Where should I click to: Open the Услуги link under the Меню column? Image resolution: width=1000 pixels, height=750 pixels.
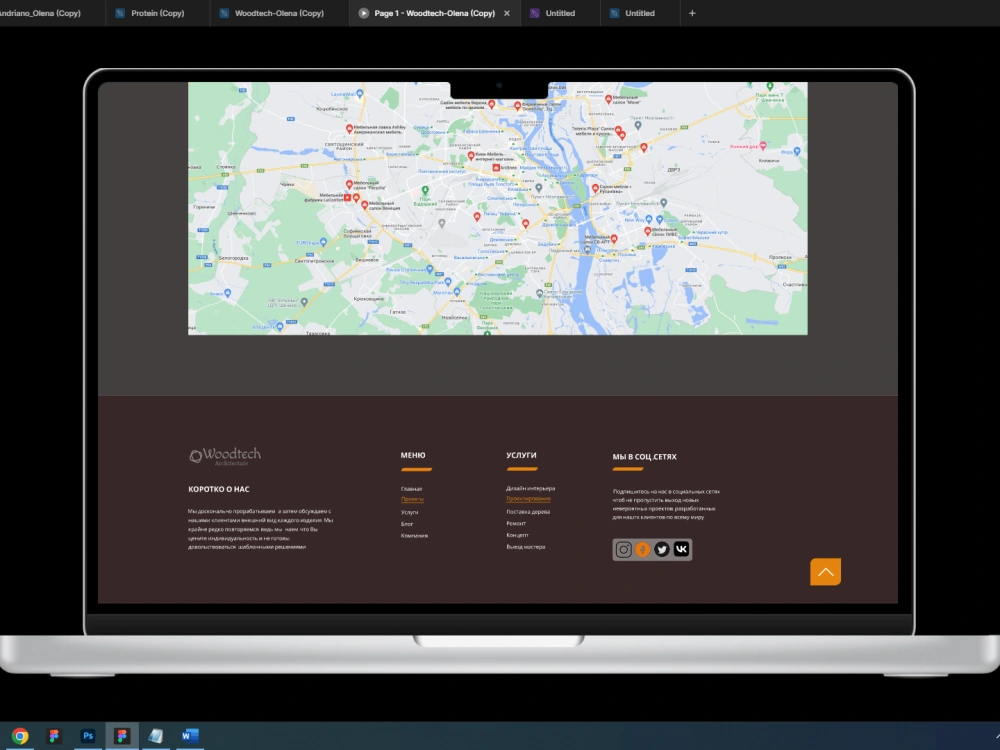[x=409, y=512]
